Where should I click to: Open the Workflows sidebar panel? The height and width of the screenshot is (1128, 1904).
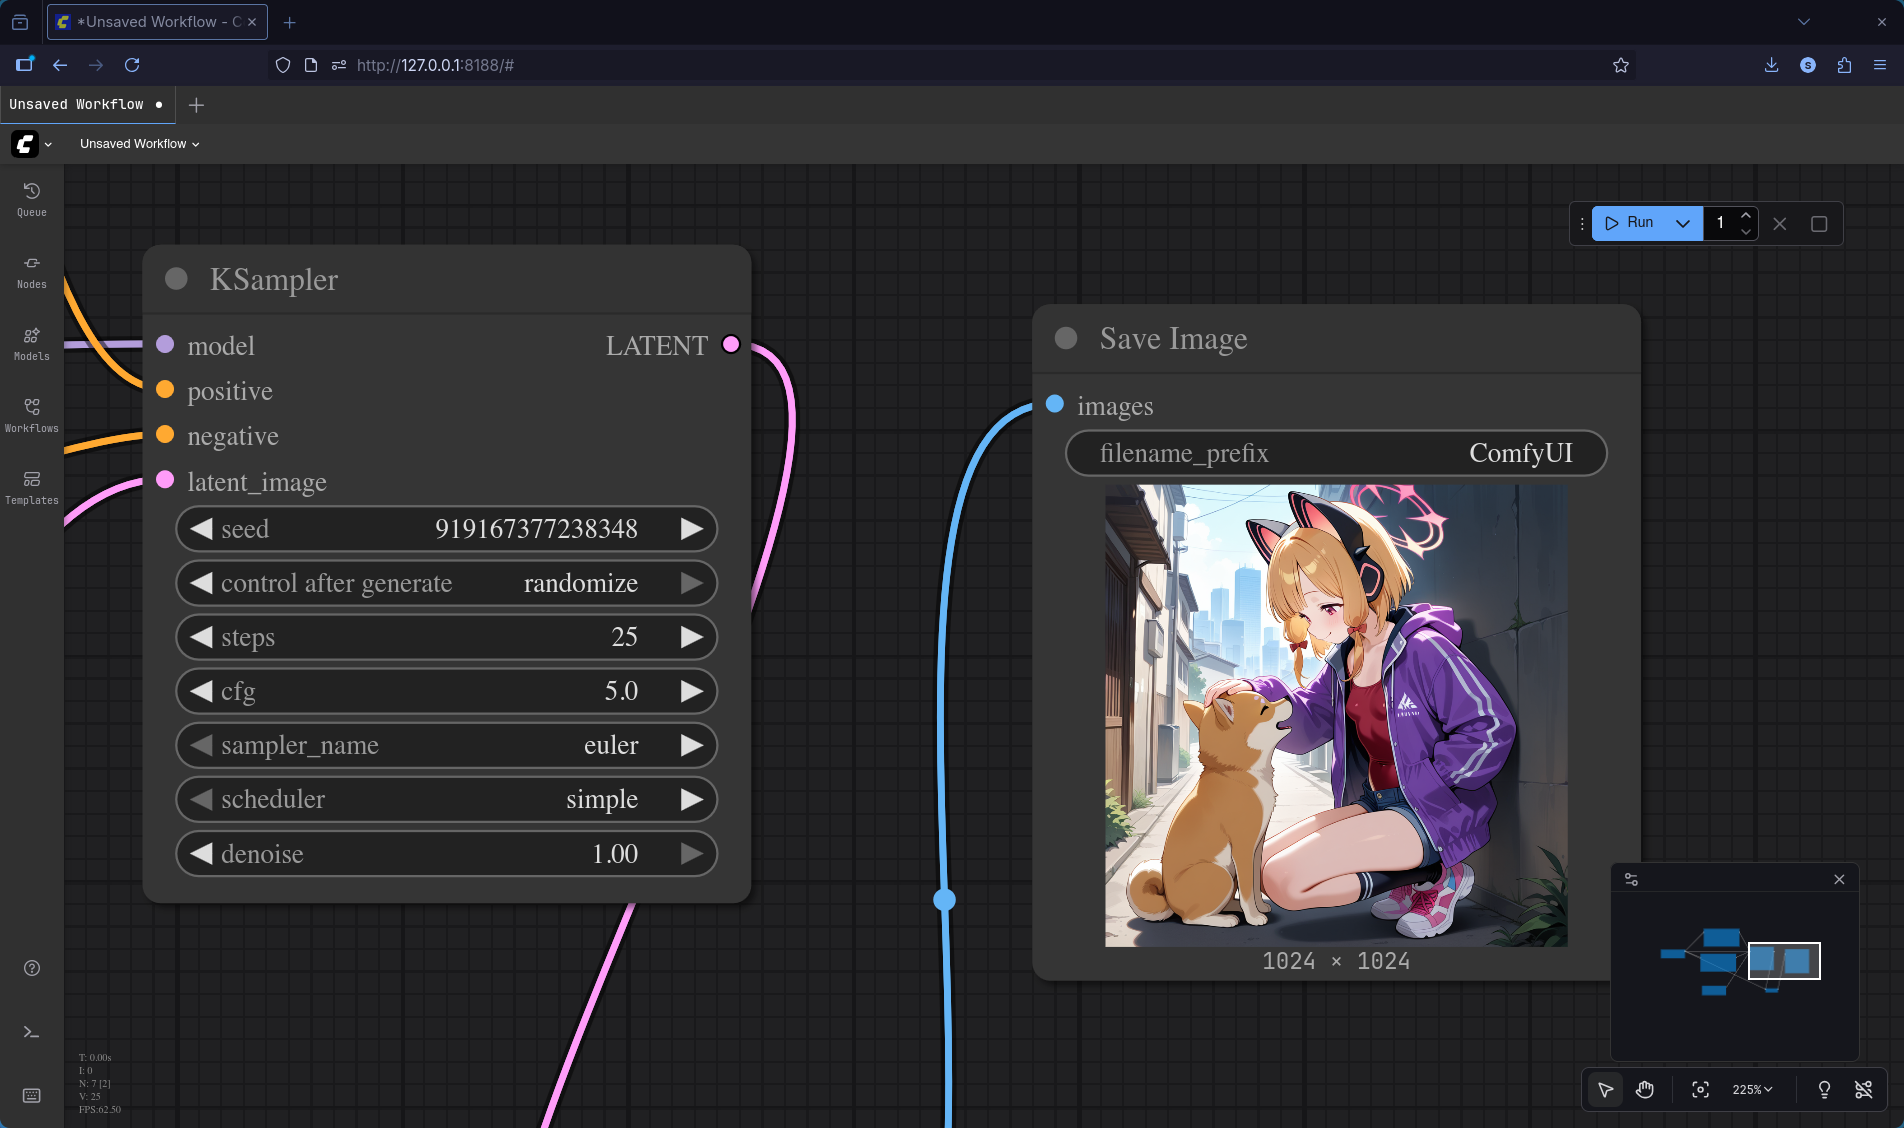pos(31,415)
